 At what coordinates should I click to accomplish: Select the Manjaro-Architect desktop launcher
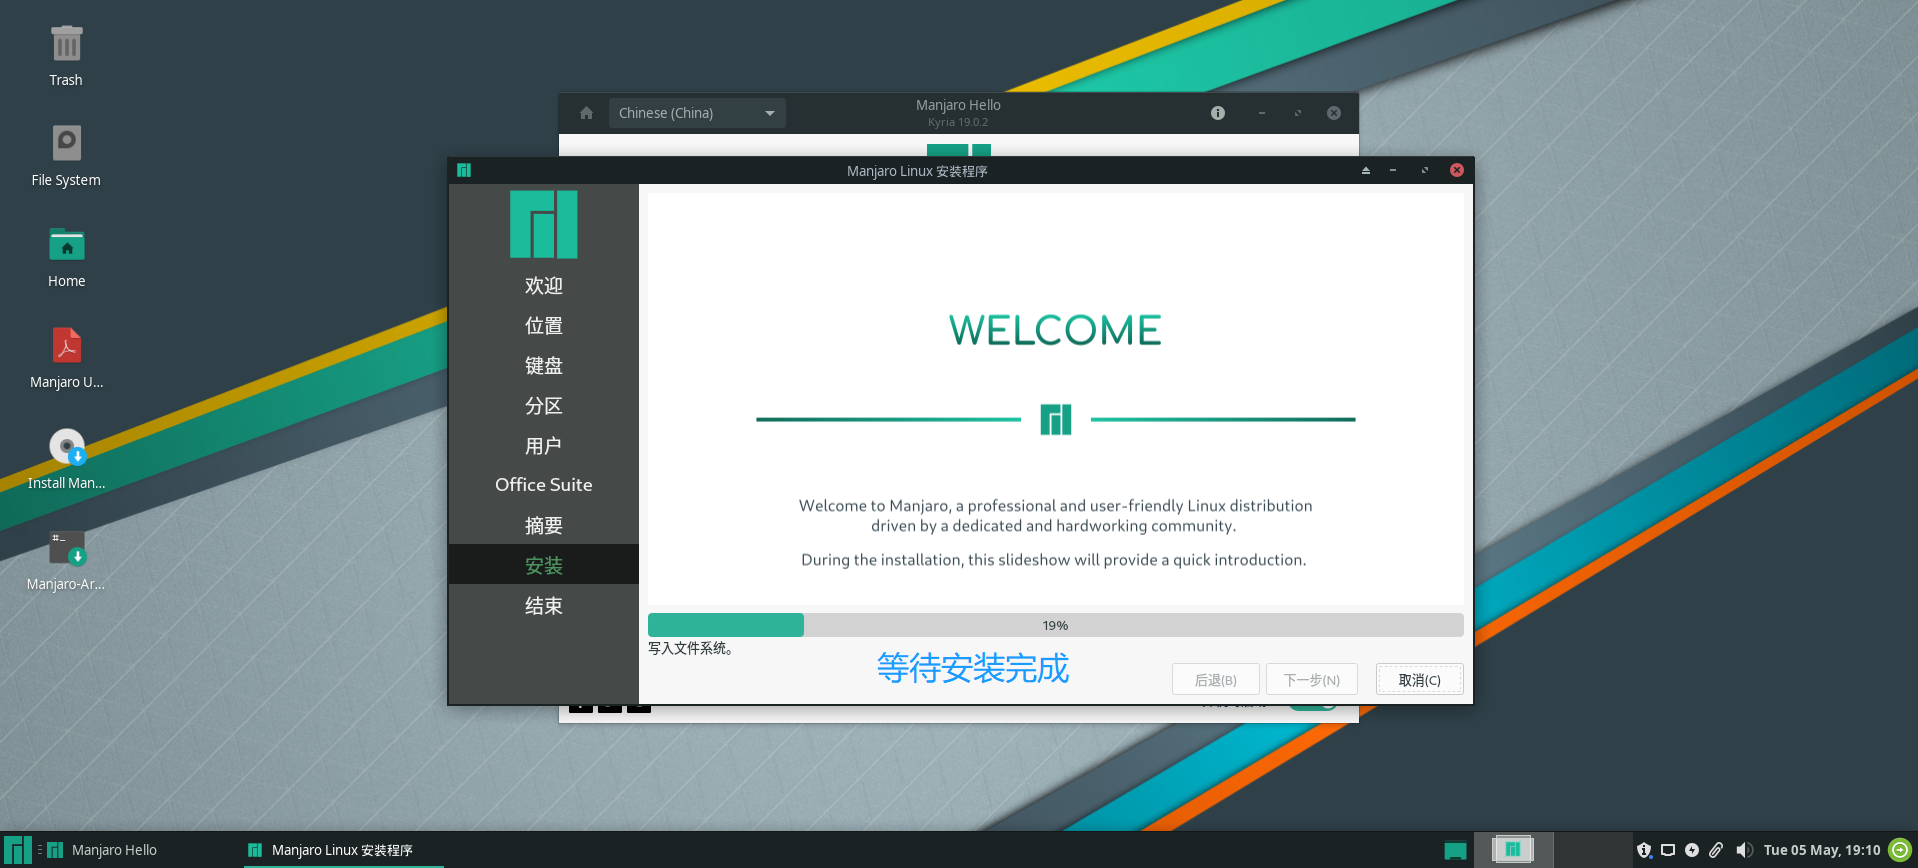tap(67, 547)
